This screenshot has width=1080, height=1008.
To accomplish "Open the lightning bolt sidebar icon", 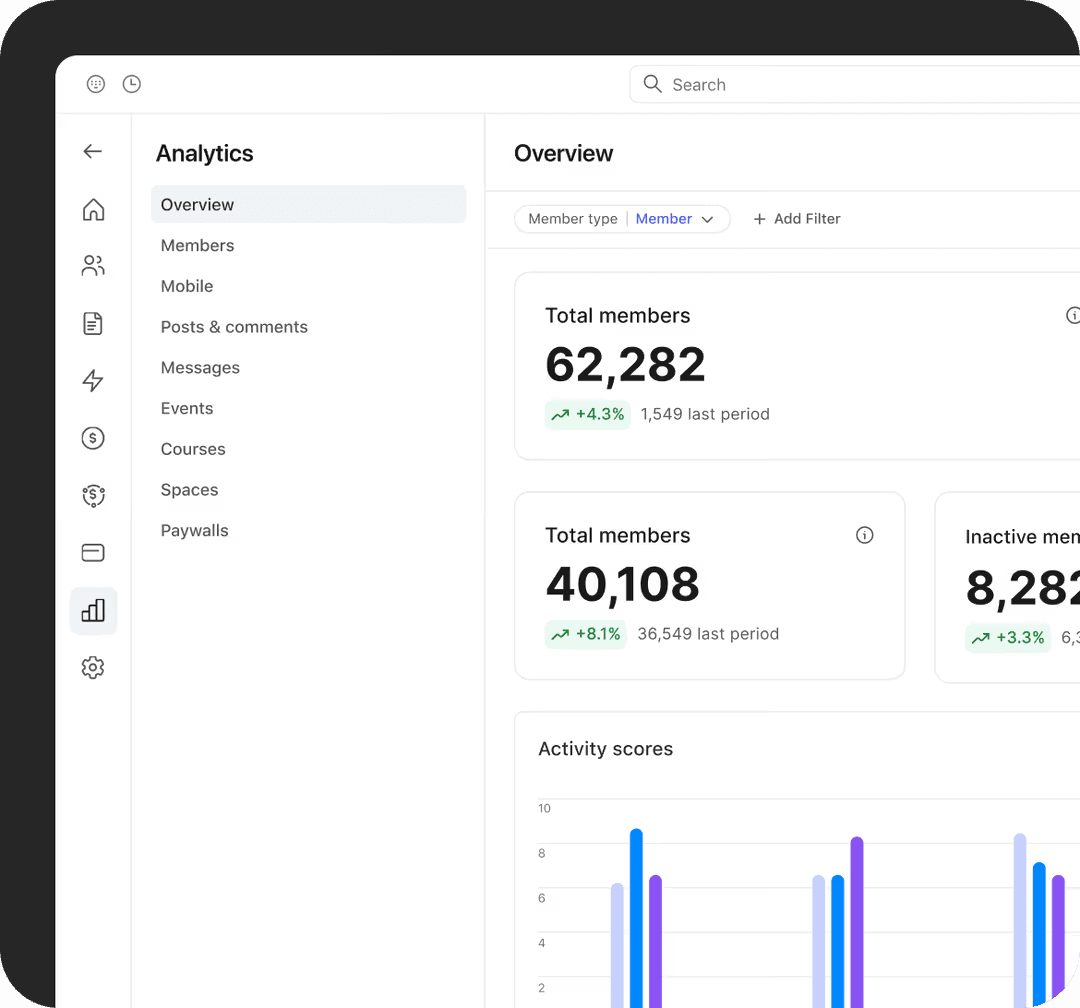I will [x=93, y=380].
